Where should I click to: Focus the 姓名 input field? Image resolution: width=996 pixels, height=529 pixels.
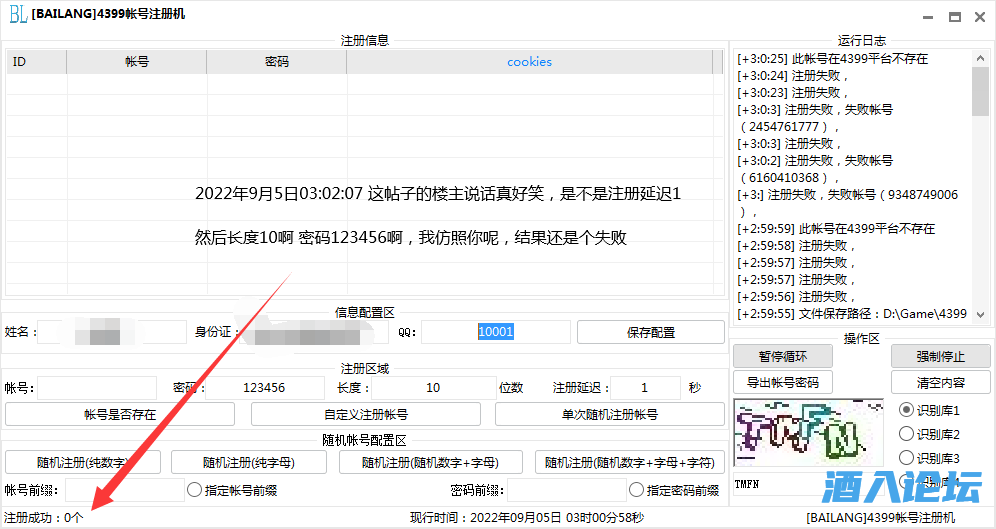point(112,332)
